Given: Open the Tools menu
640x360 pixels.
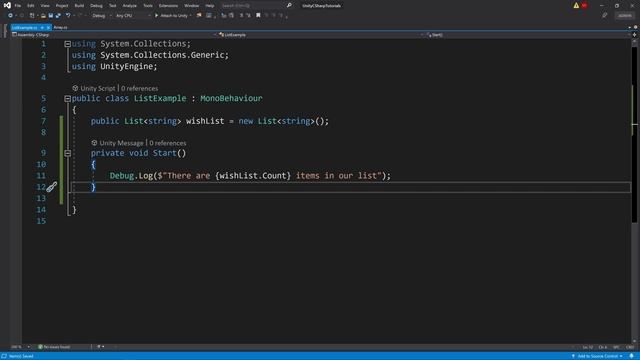Looking at the screenshot, I should coord(148,6).
